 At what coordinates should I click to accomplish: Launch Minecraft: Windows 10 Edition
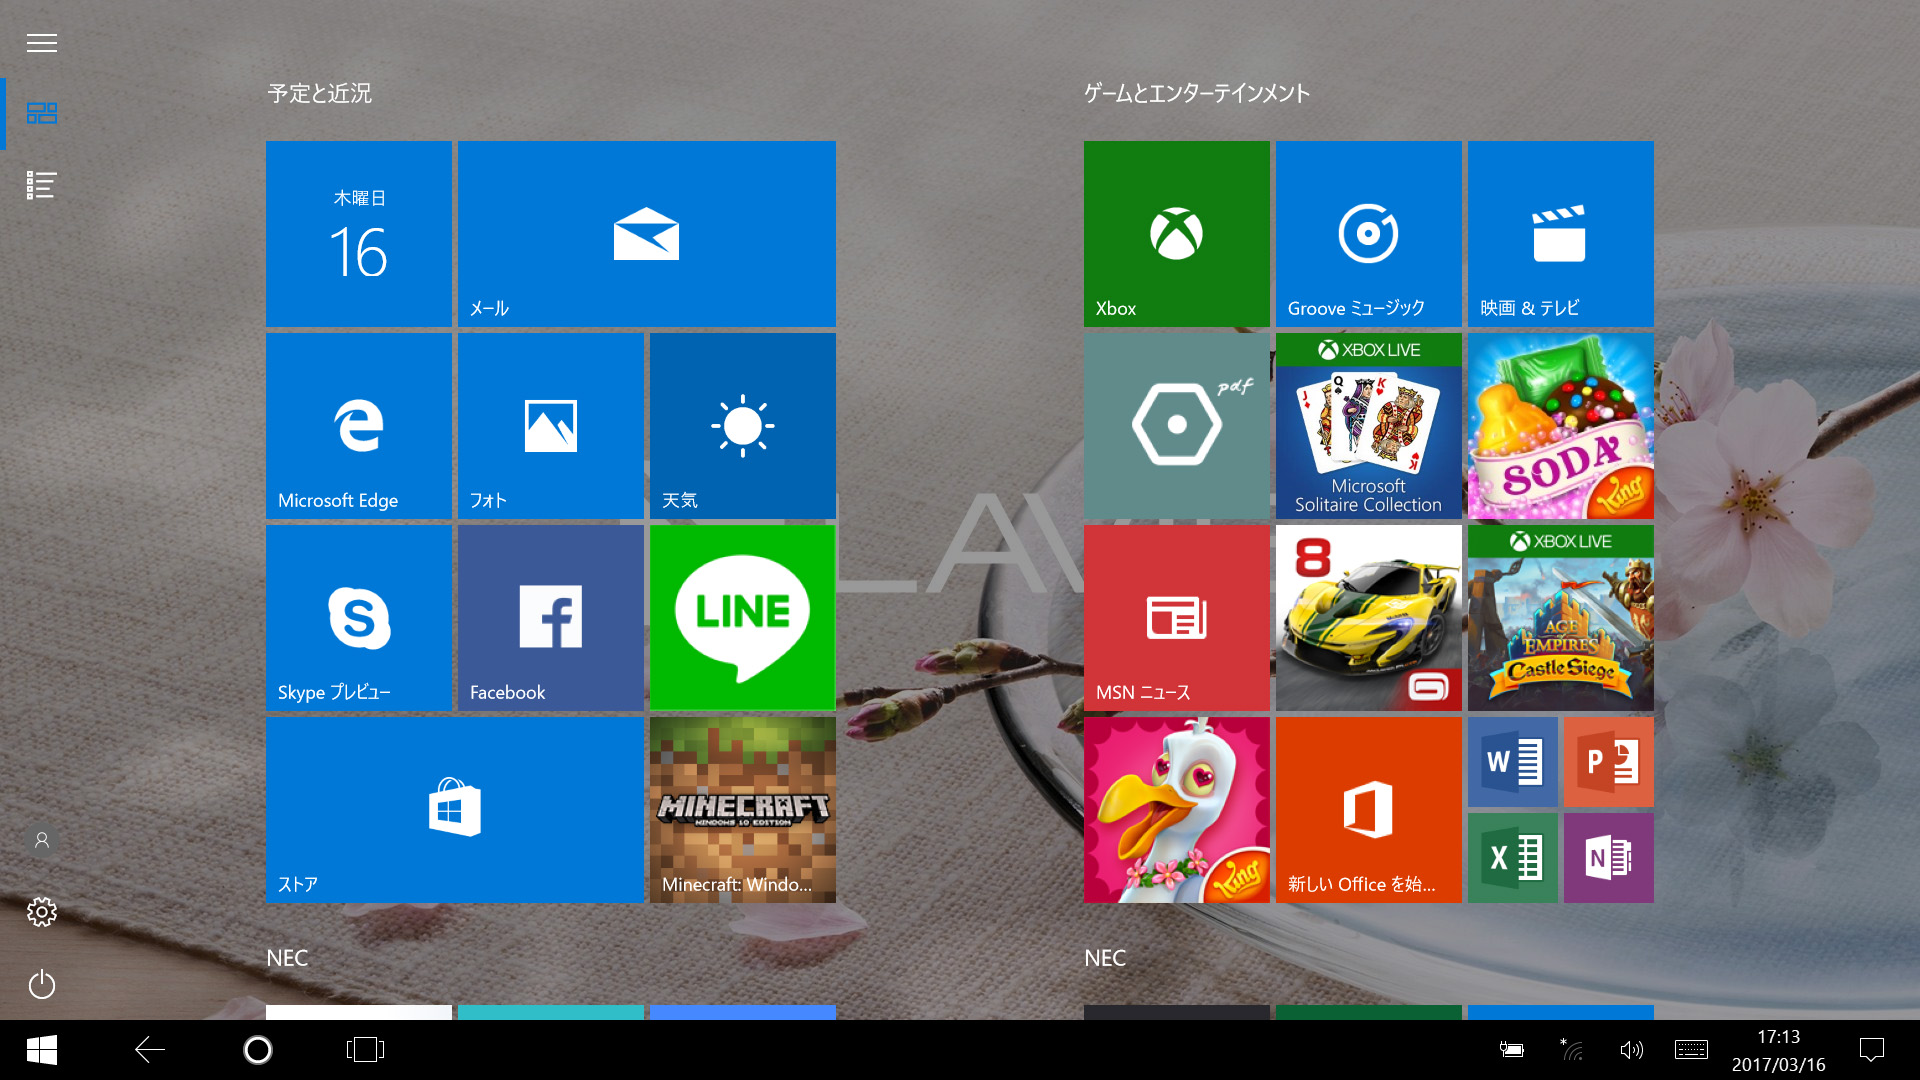(741, 809)
